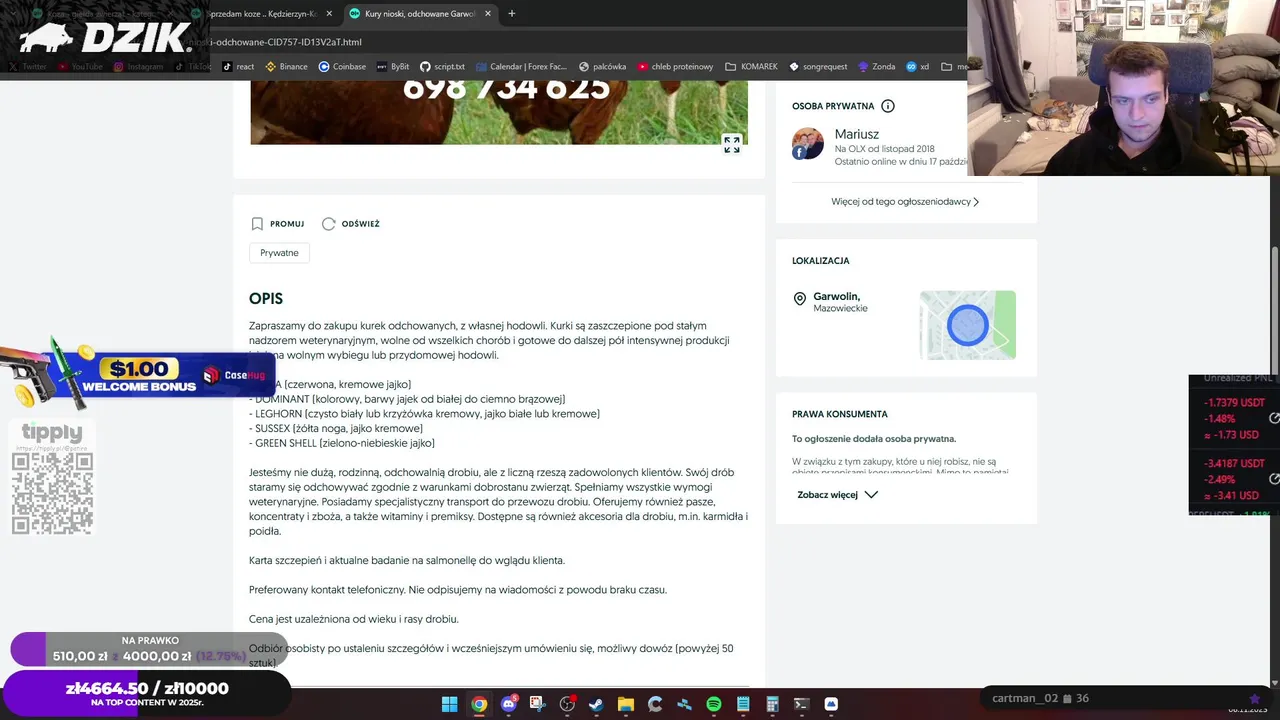1280x720 pixels.
Task: Open File Explorer from the taskbar
Action: point(625,704)
